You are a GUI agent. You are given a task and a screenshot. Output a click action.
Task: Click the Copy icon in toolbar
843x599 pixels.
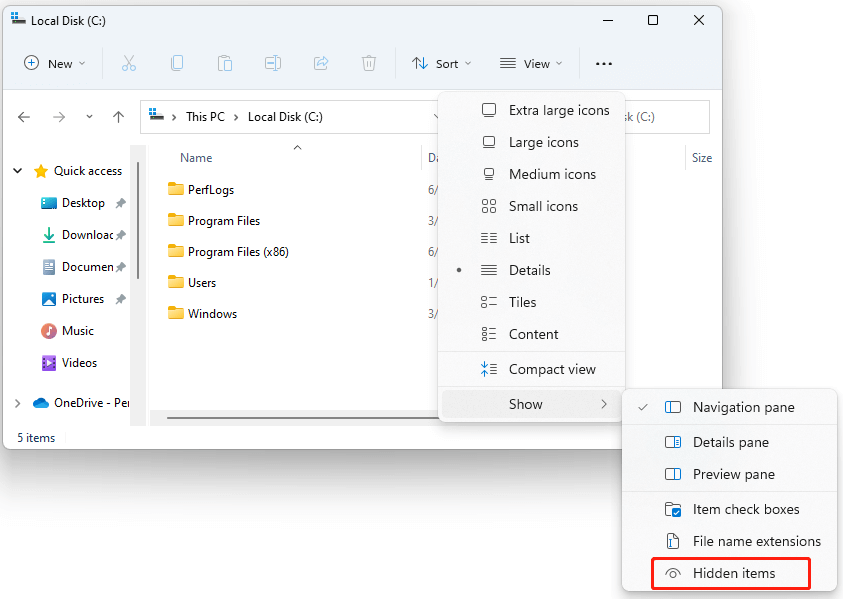177,63
